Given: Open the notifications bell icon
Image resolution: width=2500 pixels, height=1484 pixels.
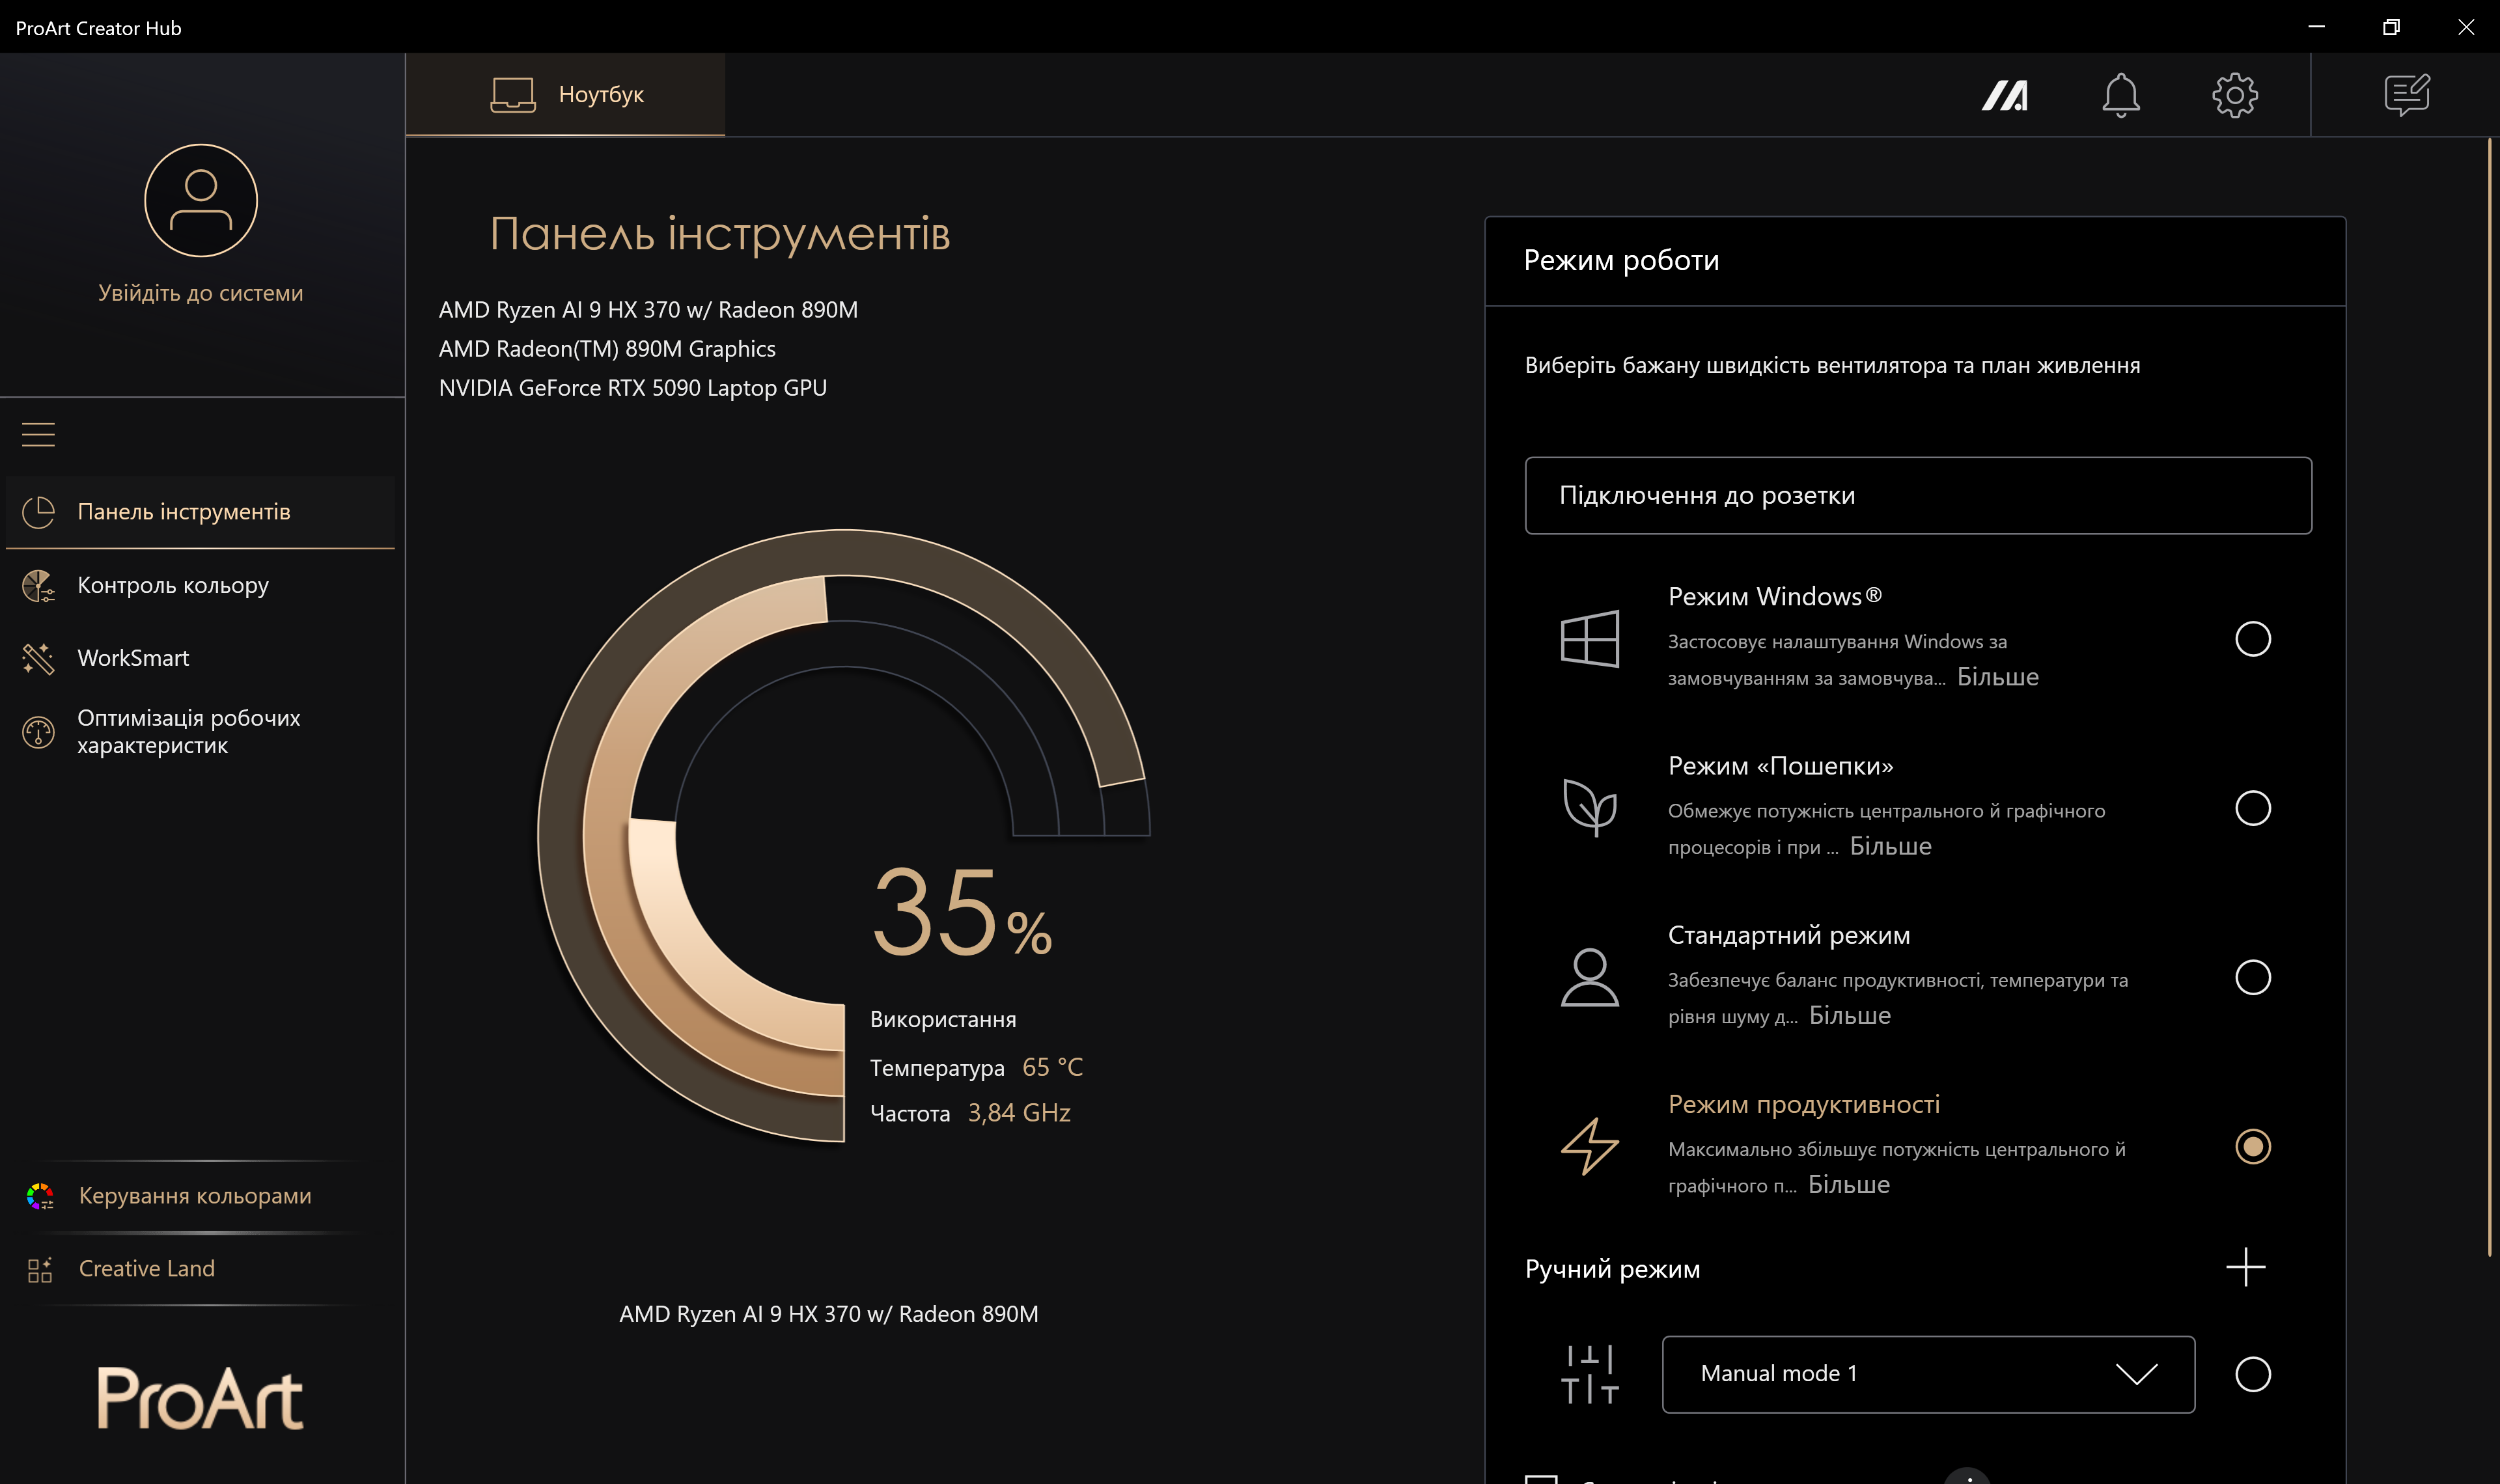Looking at the screenshot, I should (x=2120, y=95).
